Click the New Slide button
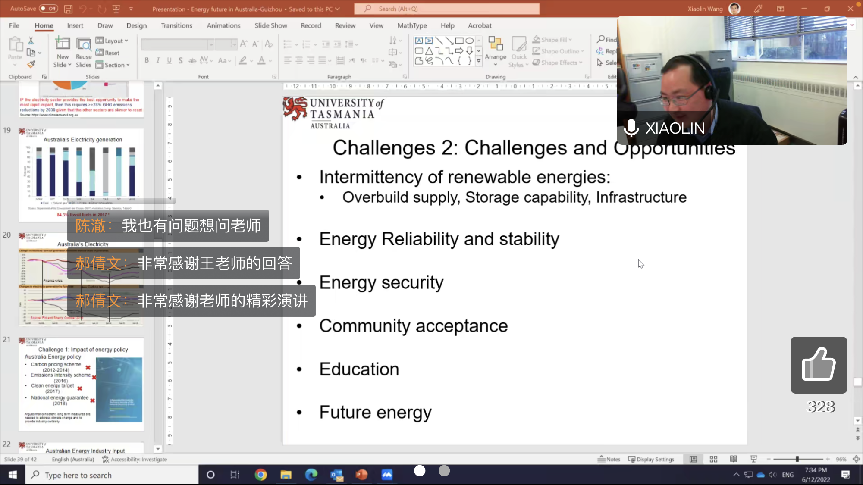The width and height of the screenshot is (863, 485). [62, 53]
